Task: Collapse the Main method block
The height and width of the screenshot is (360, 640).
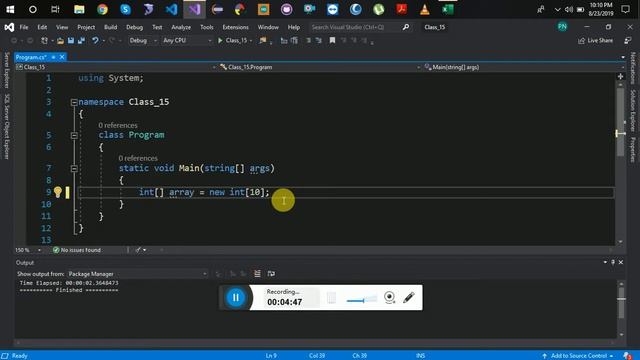Action: tap(74, 168)
